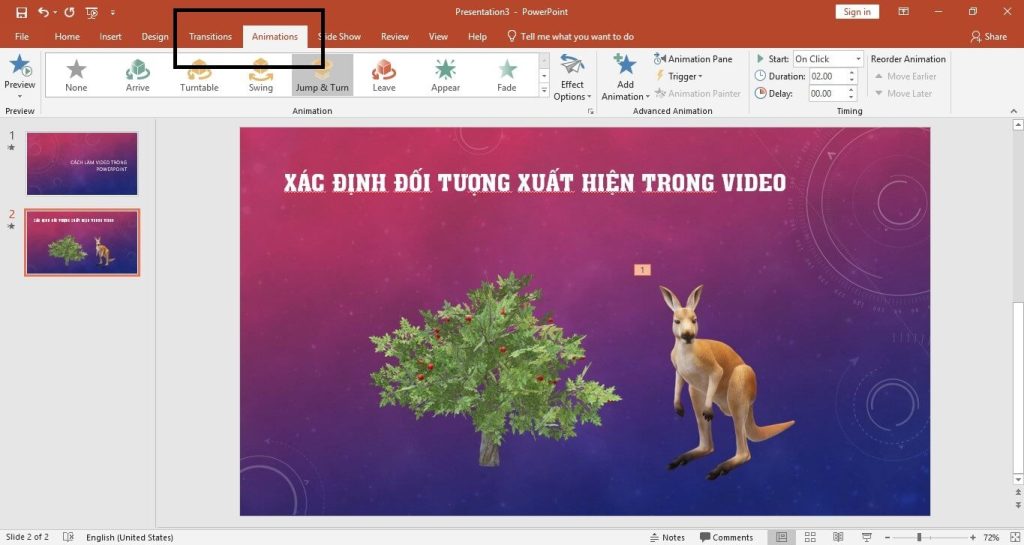
Task: Open the Start On Click combo box
Action: click(x=828, y=59)
